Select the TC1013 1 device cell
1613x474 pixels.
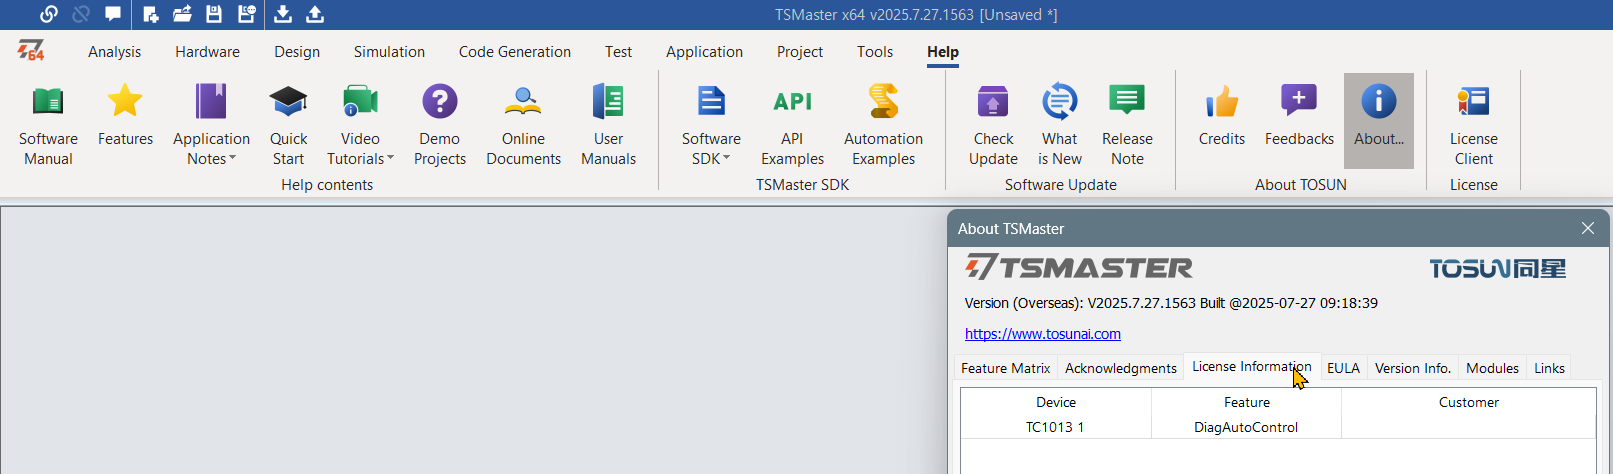[1056, 427]
